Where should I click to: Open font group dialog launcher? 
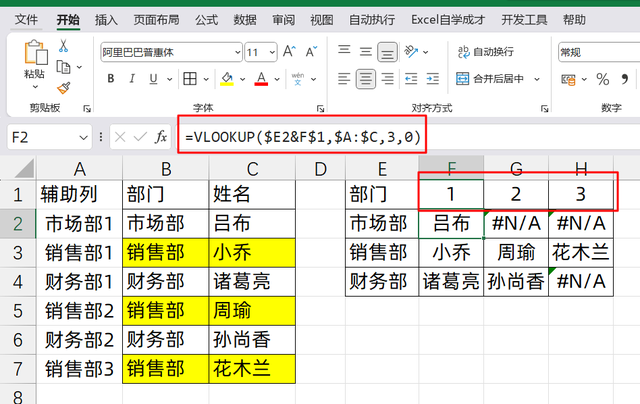(x=320, y=109)
